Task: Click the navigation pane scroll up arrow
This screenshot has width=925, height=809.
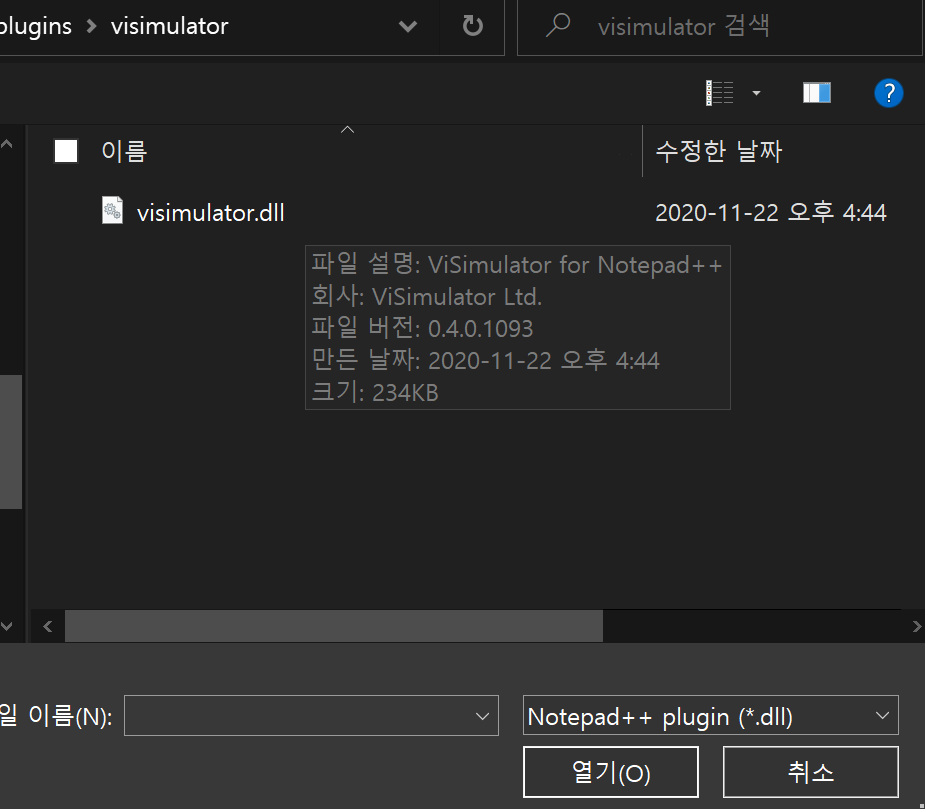Action: coord(7,143)
